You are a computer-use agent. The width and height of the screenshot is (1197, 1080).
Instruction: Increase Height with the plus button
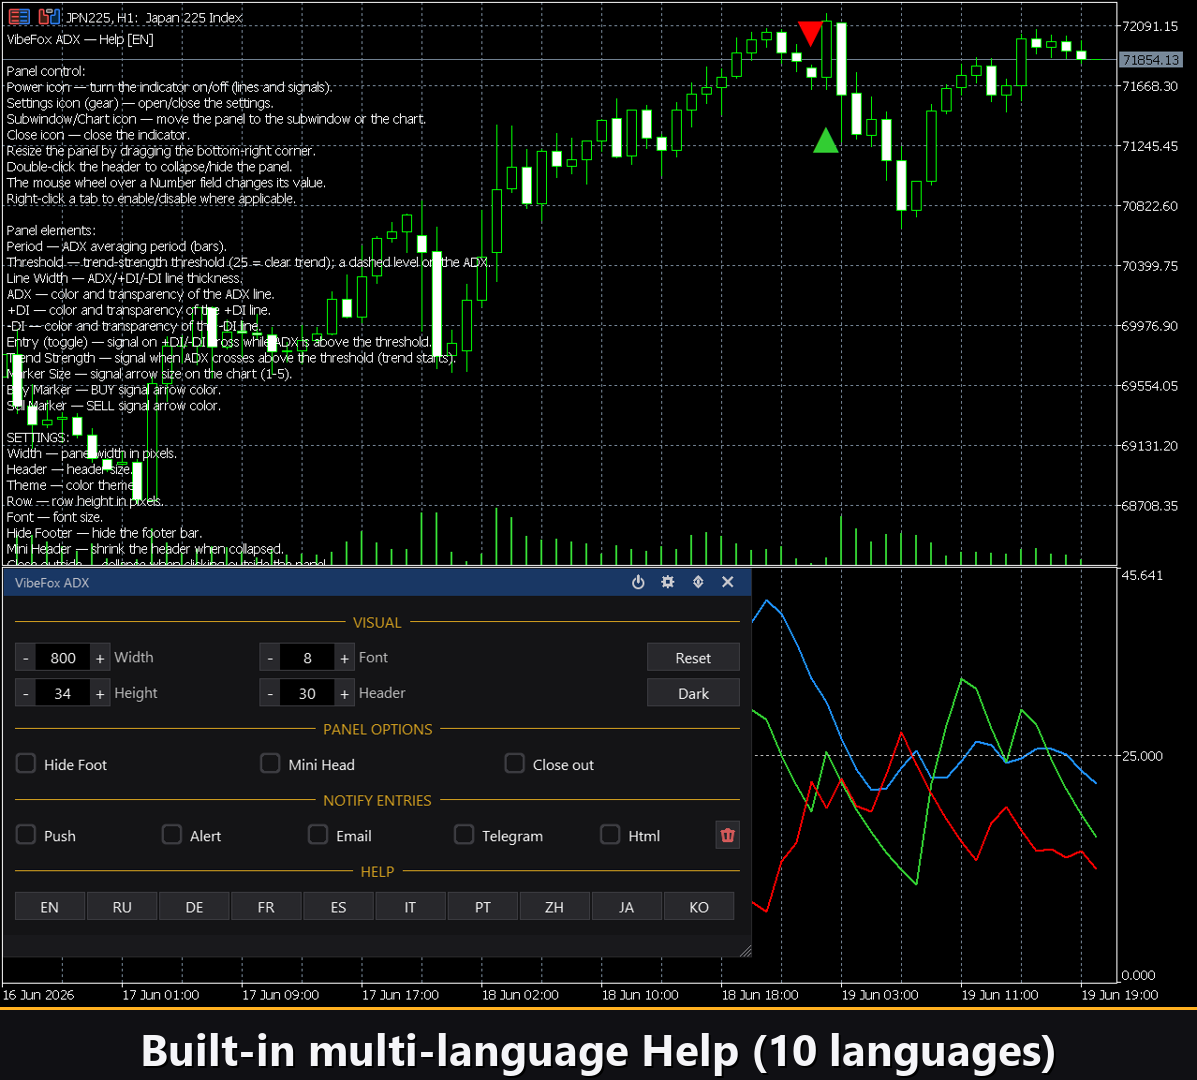click(100, 693)
